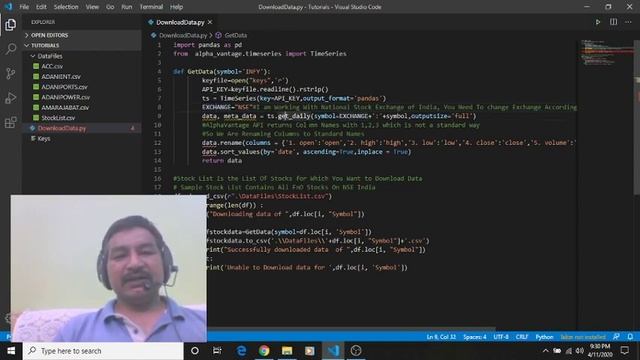Change indentation via Spaces: 4
Screen dimensions: 640x360
(475, 337)
